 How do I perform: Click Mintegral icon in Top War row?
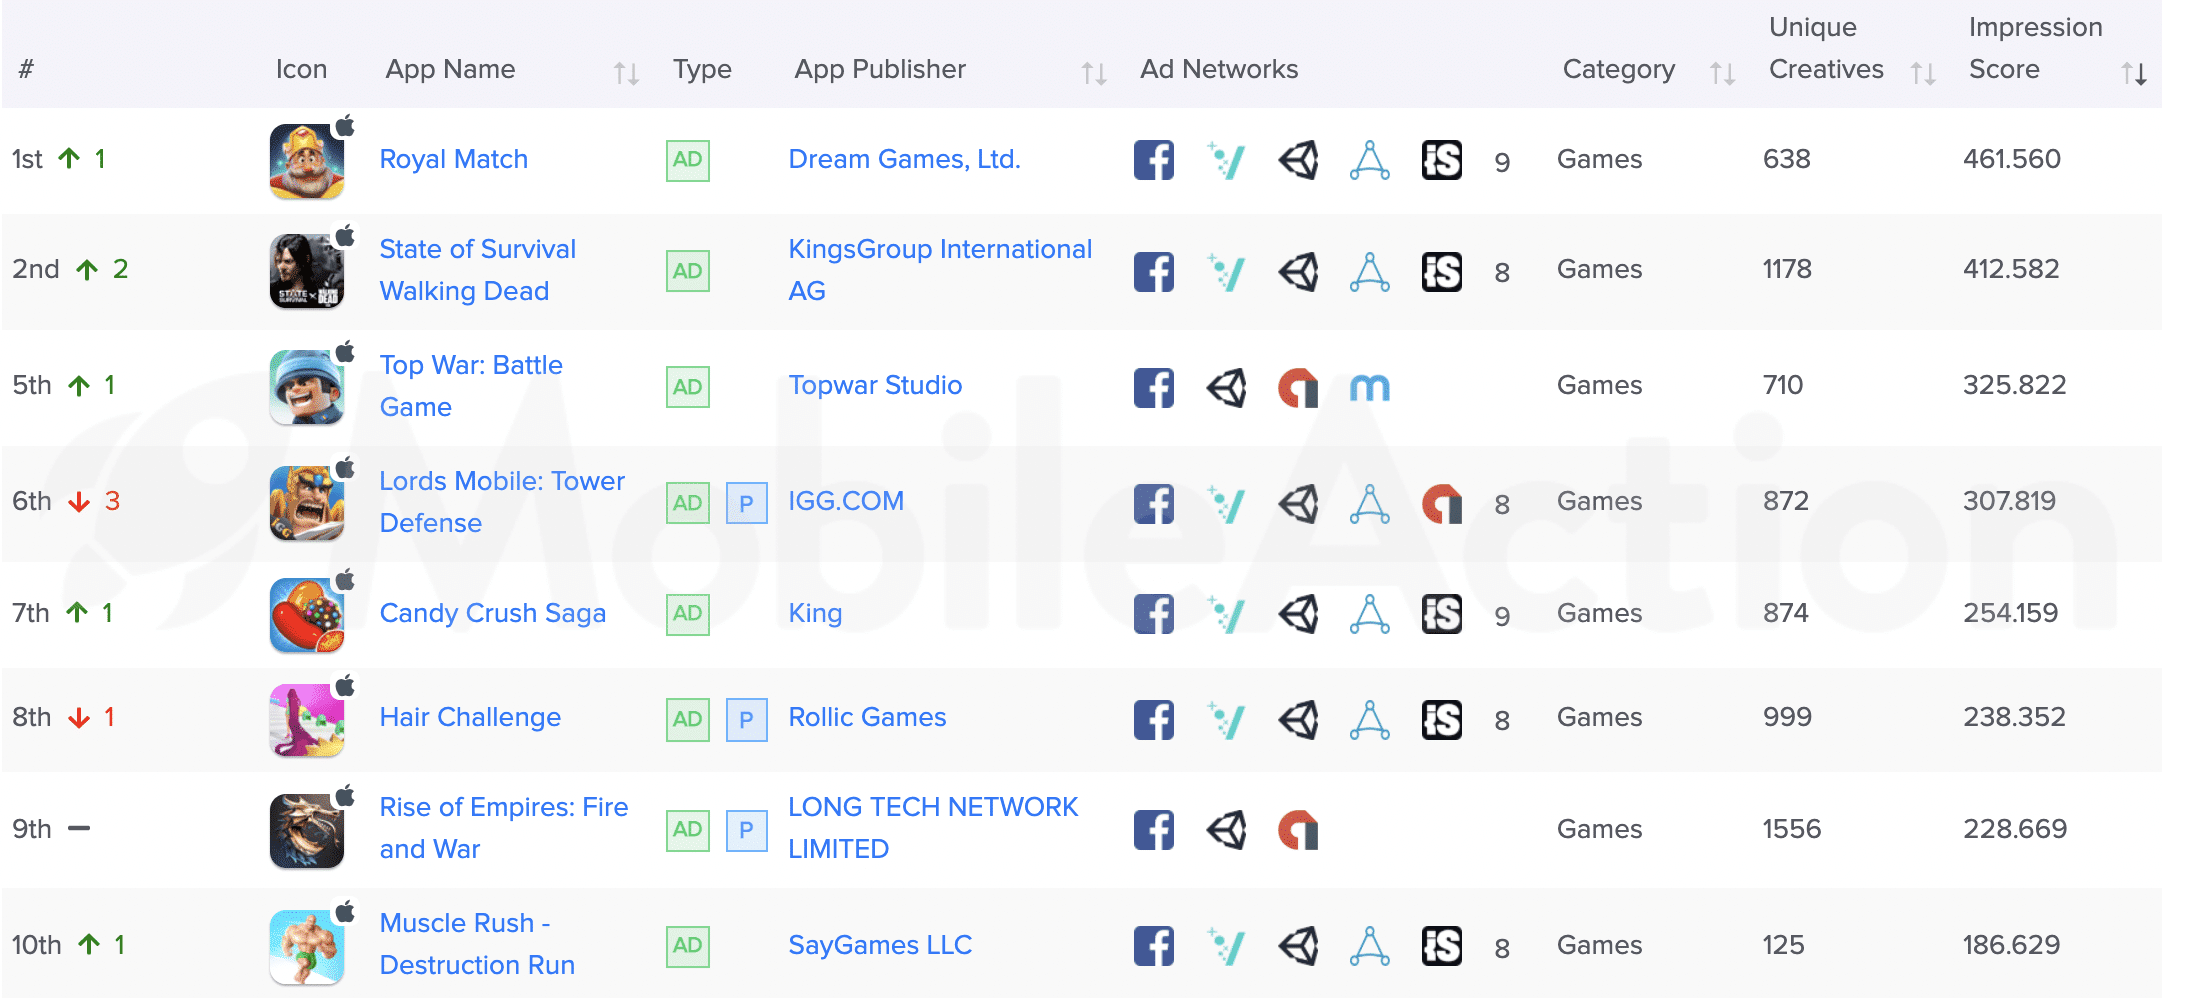click(1370, 388)
